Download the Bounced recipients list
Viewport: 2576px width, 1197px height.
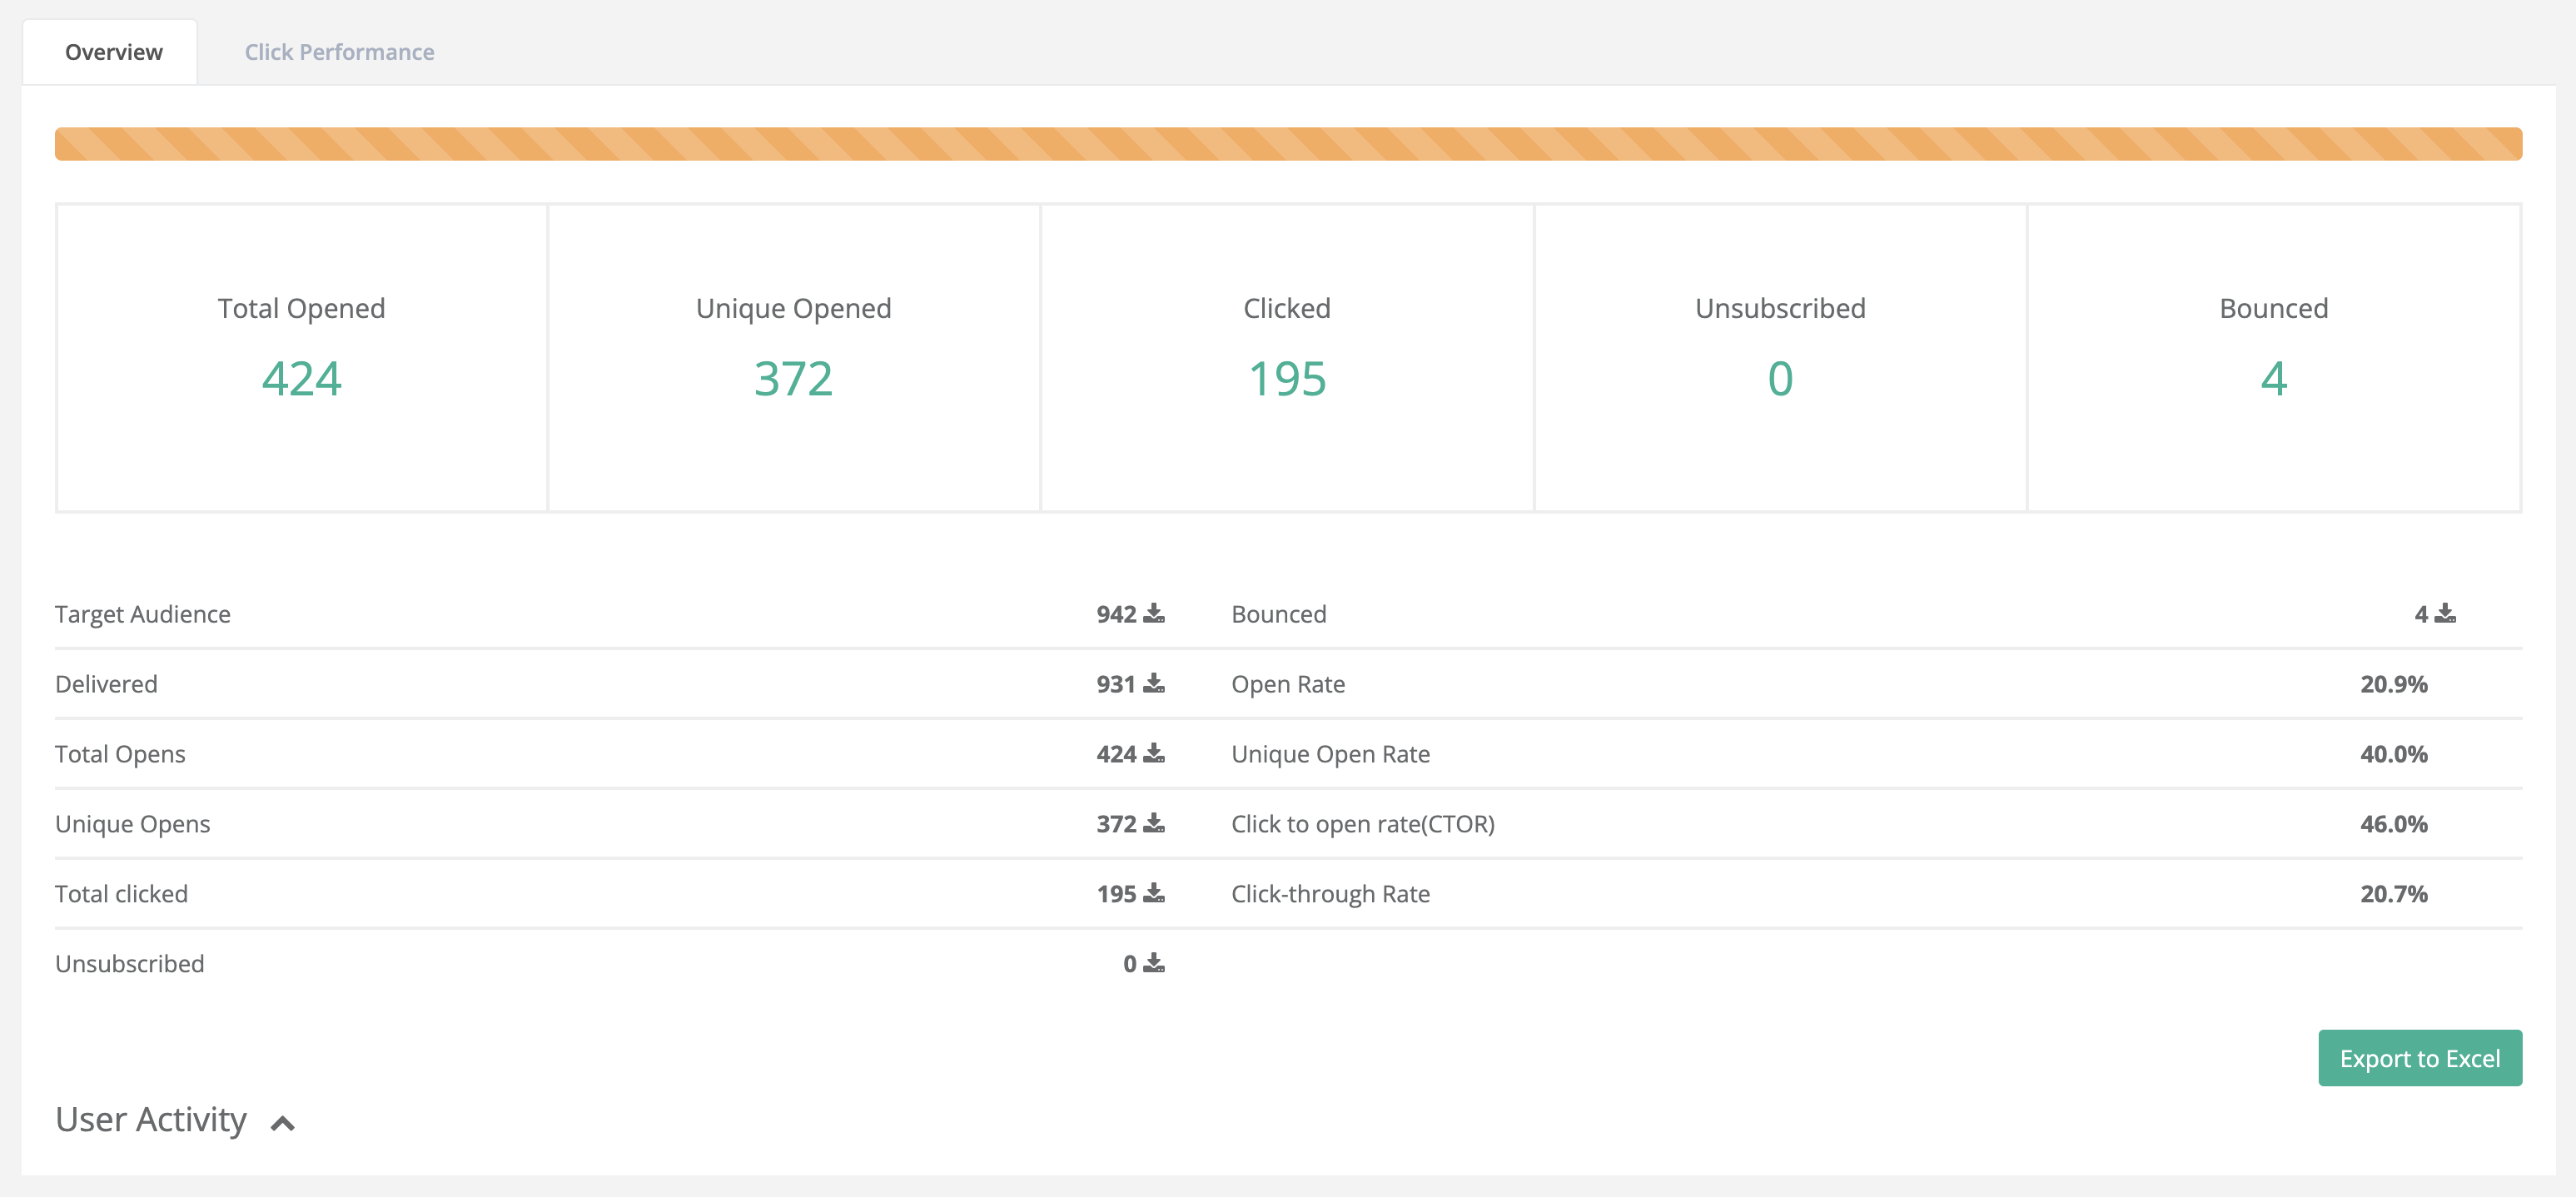[x=2445, y=613]
